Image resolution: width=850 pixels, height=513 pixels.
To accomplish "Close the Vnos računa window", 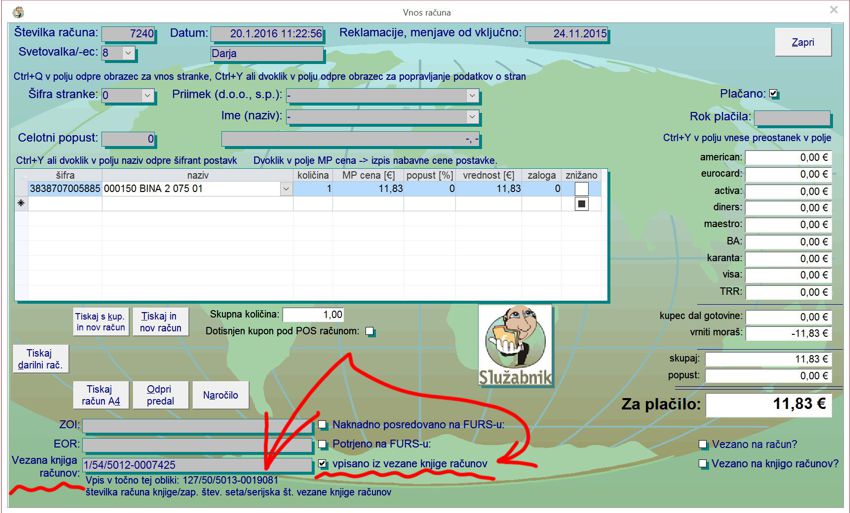I will click(x=834, y=10).
